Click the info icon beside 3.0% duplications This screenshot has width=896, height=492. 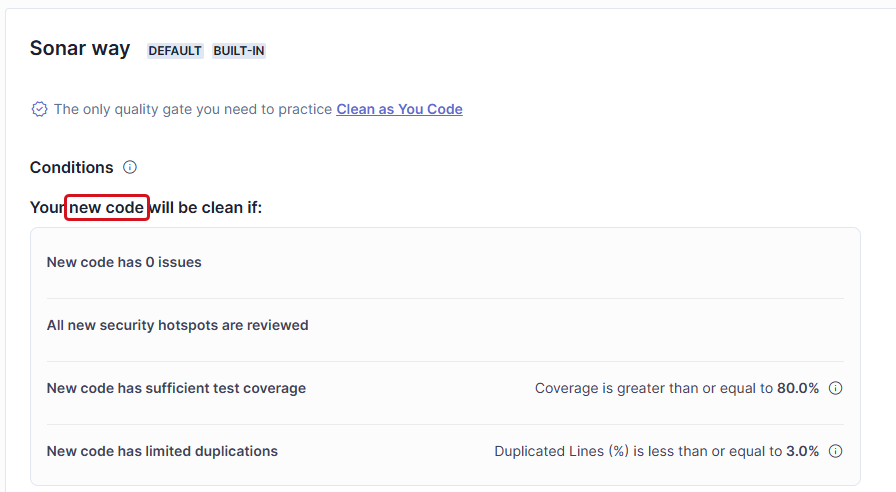(x=835, y=451)
